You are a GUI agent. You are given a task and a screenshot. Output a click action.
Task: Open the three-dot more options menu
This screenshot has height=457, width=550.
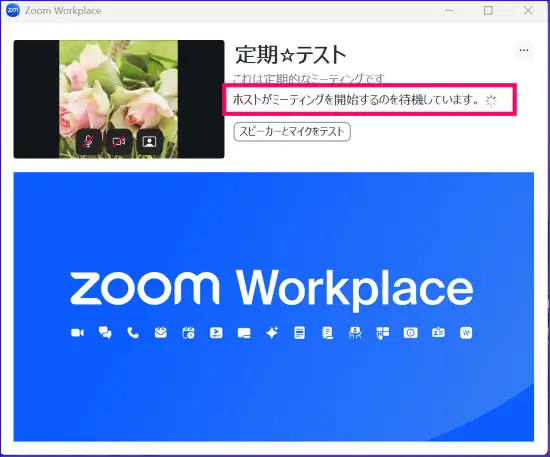point(524,50)
